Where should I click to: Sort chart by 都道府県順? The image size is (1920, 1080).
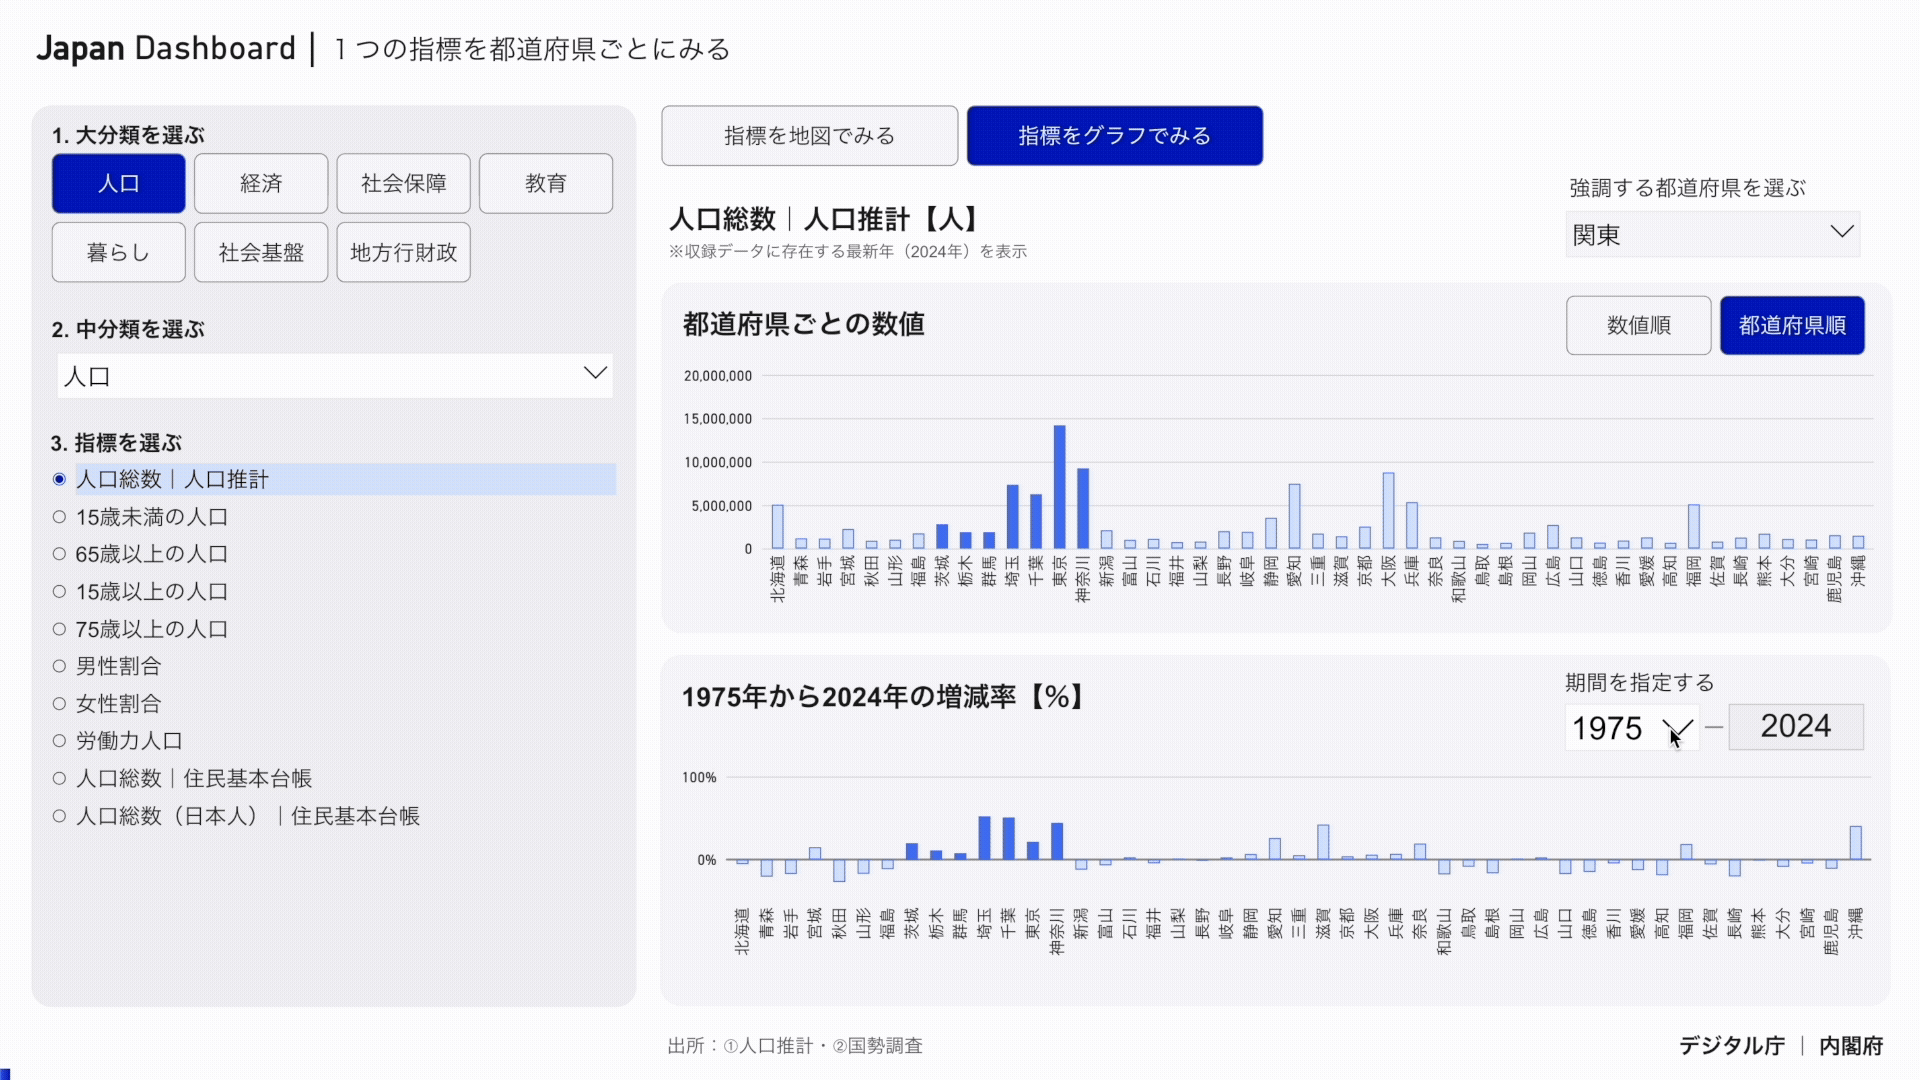coord(1791,325)
